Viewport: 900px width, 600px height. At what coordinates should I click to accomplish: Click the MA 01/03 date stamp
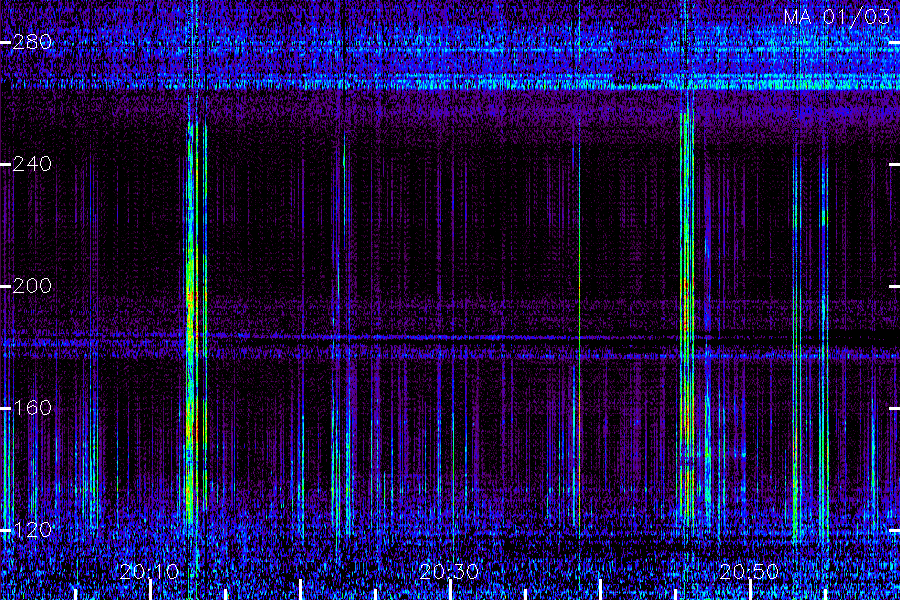coord(837,17)
